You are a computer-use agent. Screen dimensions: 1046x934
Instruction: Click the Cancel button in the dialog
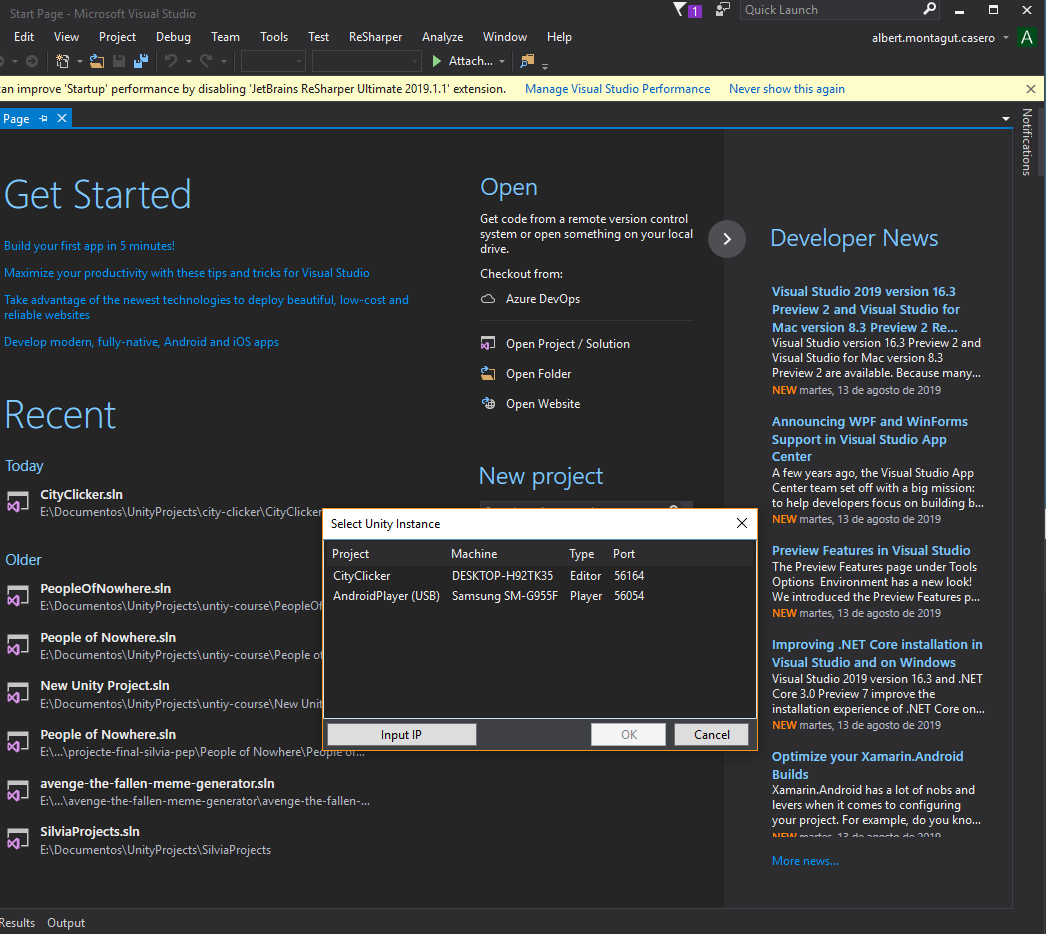click(711, 735)
